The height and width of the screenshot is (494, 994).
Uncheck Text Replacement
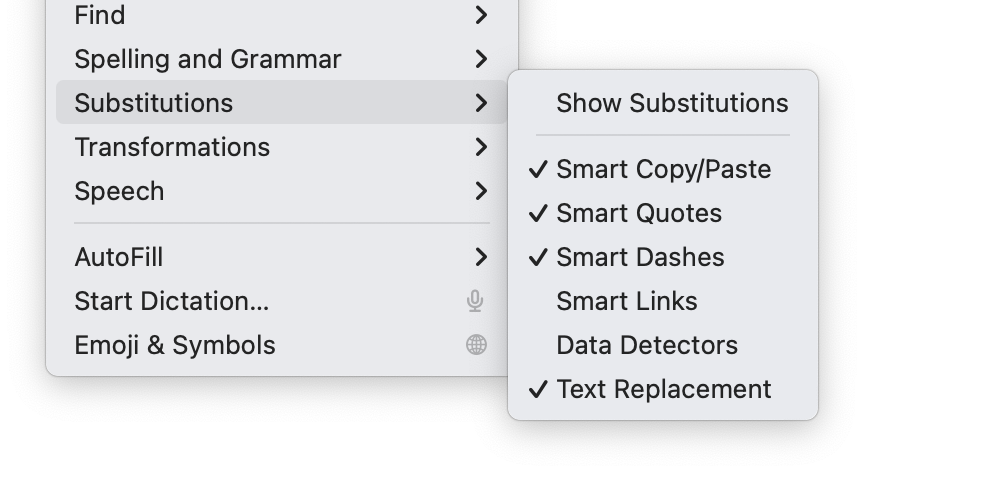(x=664, y=389)
